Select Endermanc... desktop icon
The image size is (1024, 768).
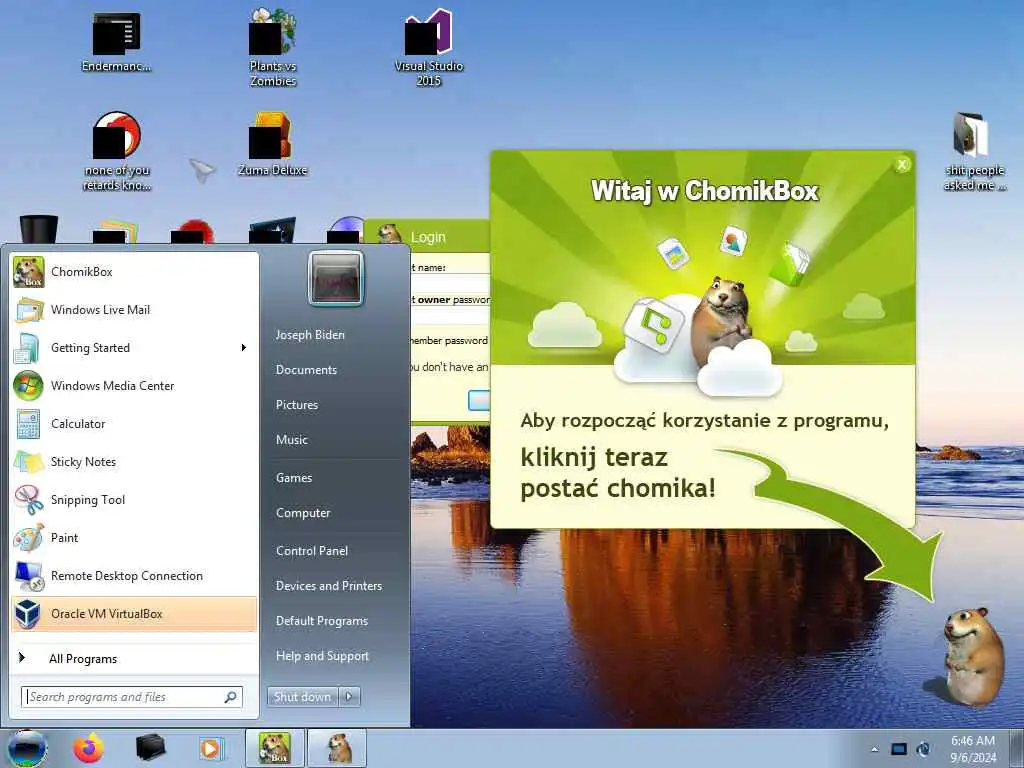click(116, 42)
